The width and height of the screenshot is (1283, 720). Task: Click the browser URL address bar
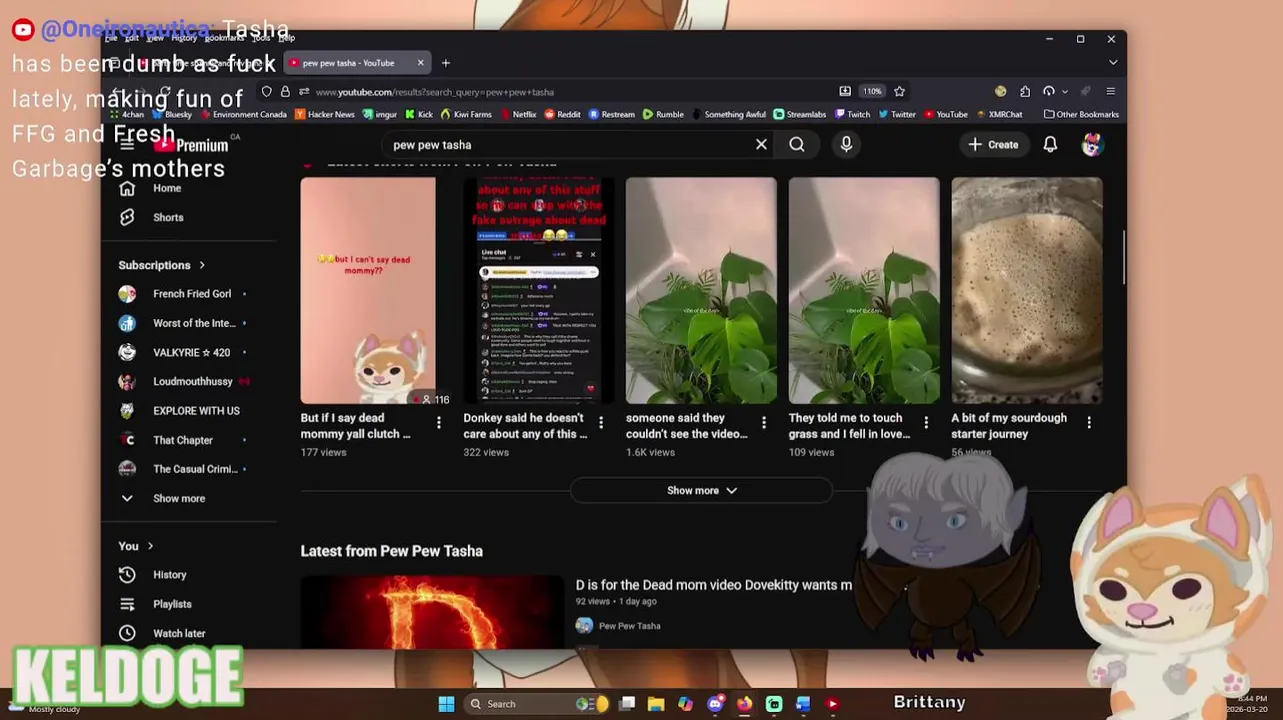pyautogui.click(x=570, y=92)
